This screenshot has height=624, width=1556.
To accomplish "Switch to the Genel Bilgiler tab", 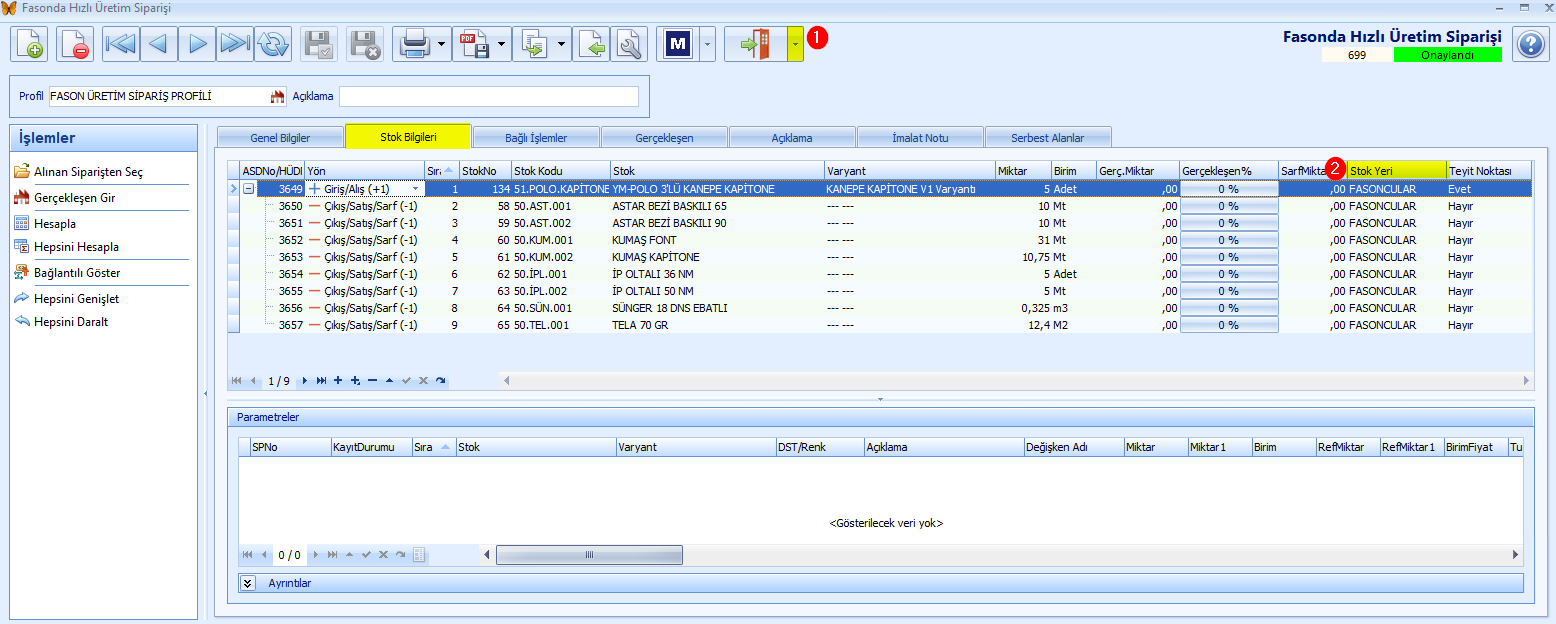I will [280, 138].
